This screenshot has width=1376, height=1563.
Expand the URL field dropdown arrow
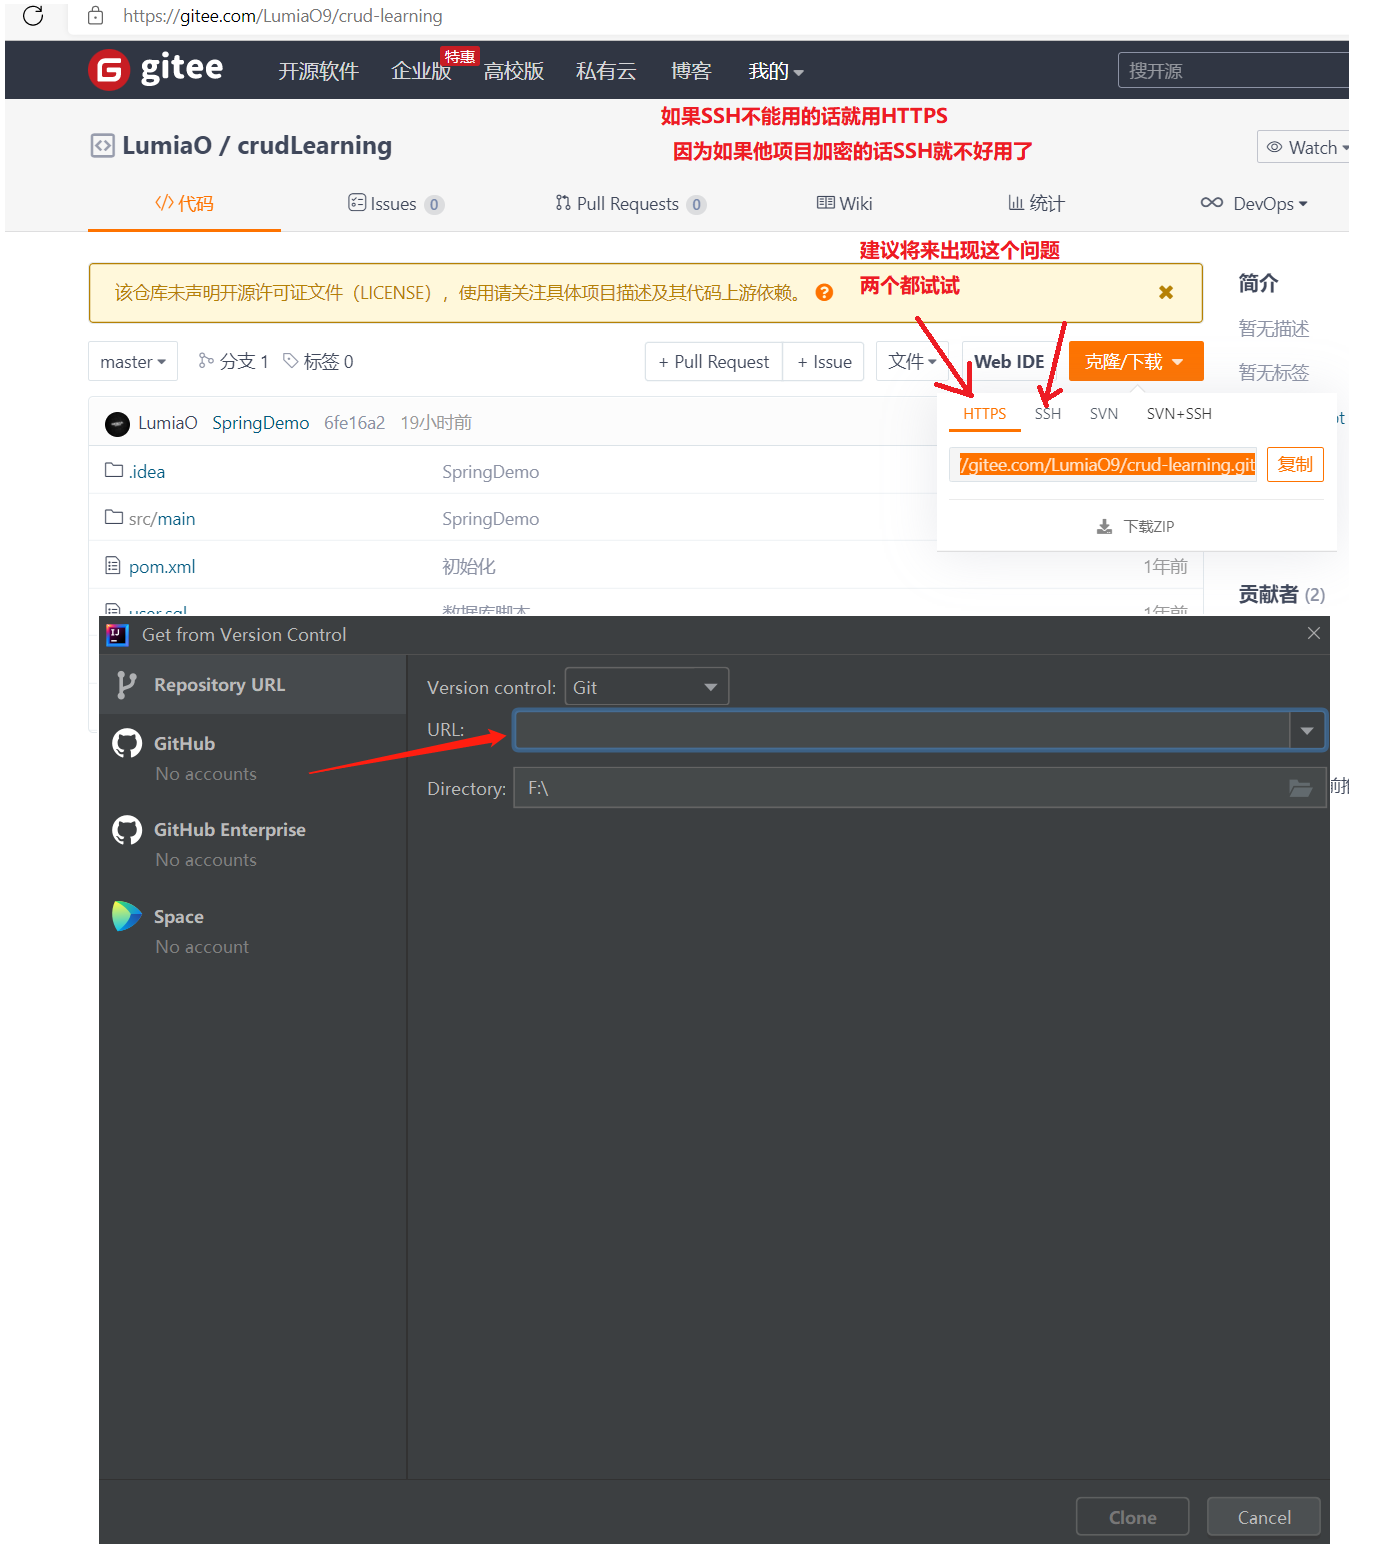coord(1307,730)
